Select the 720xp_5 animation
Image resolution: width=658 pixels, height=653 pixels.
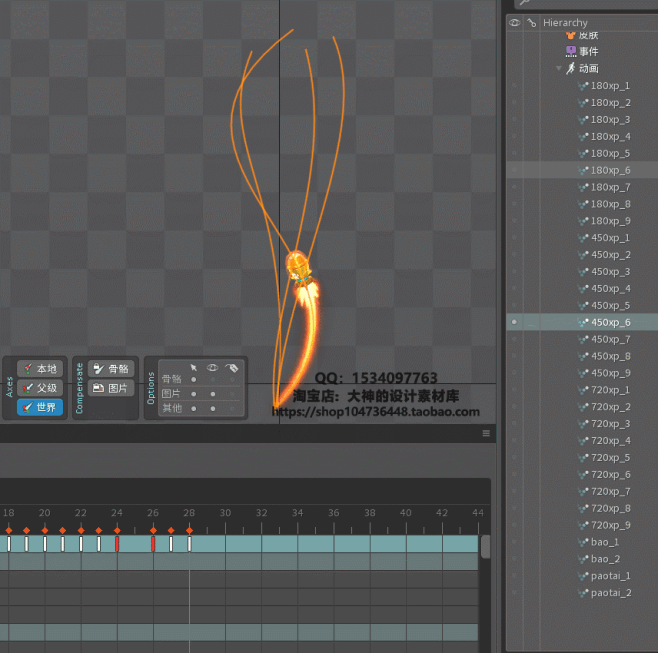[x=611, y=458]
